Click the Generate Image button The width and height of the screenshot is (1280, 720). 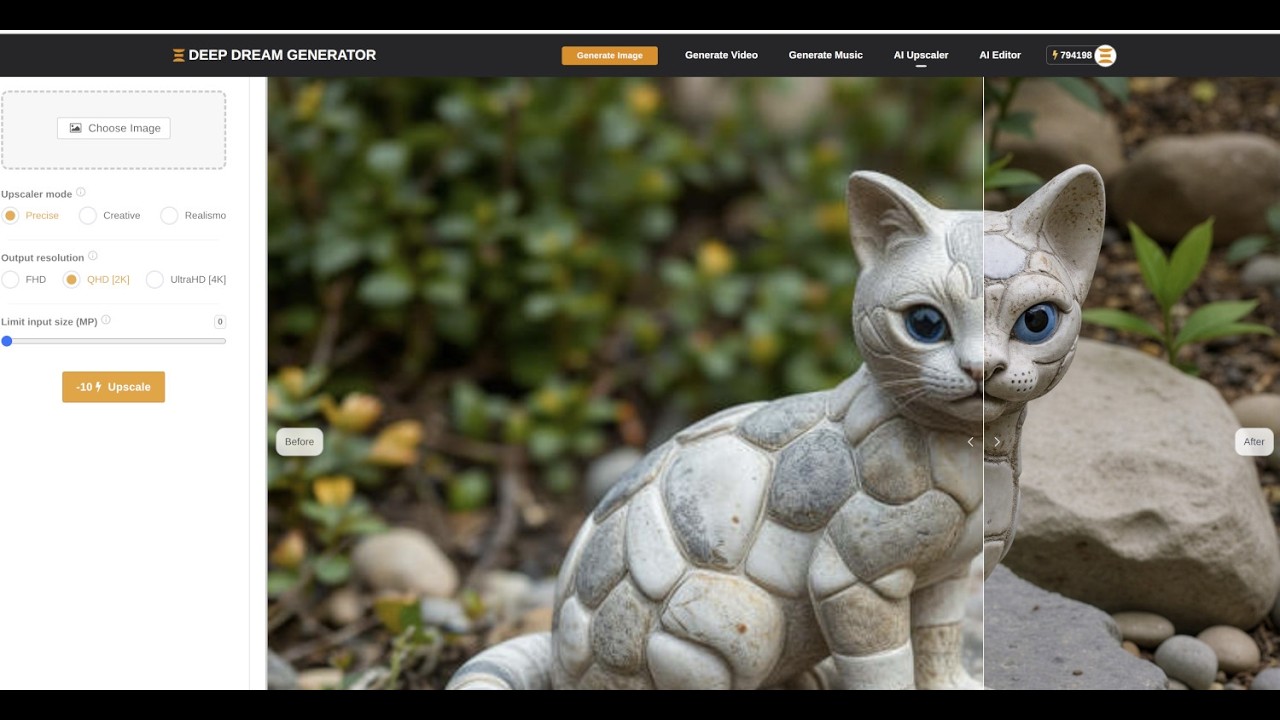610,55
